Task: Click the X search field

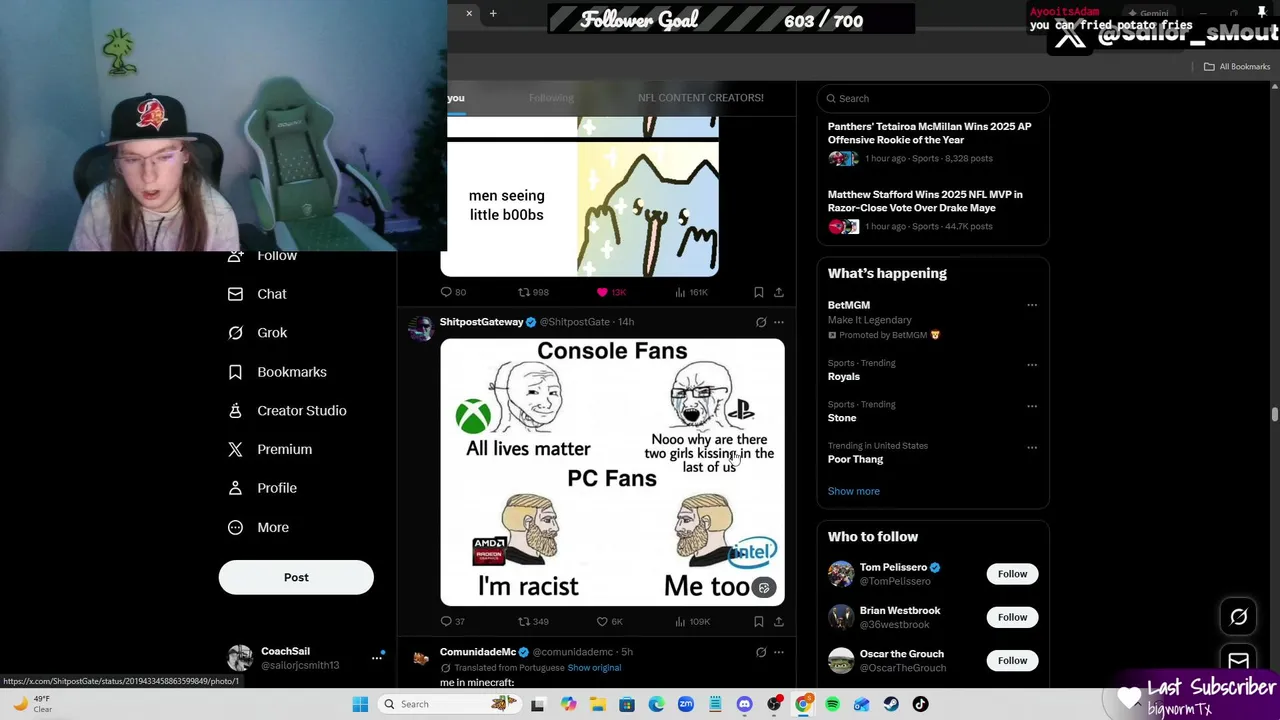Action: [x=933, y=98]
